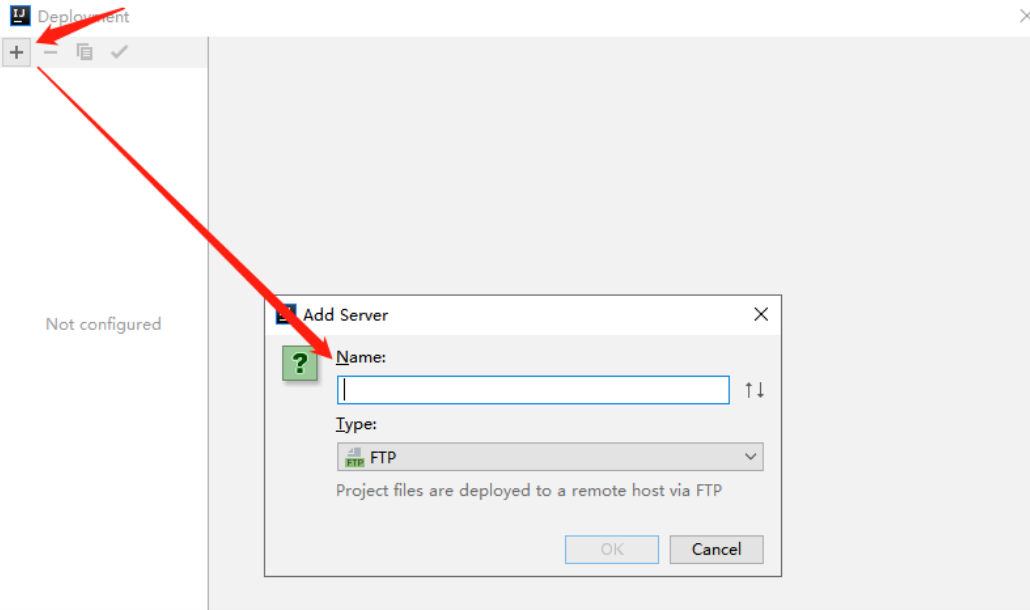Click the "Type:" label
The image size is (1030, 610).
coord(356,424)
